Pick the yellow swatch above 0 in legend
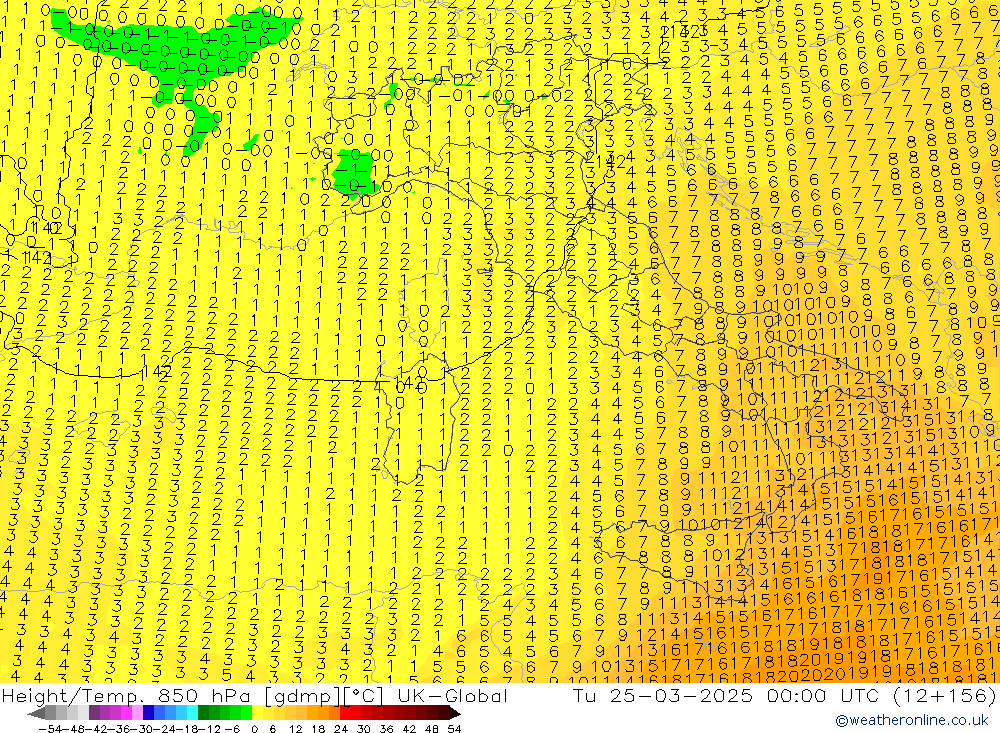Screen dimensions: 1000x733 (258, 713)
